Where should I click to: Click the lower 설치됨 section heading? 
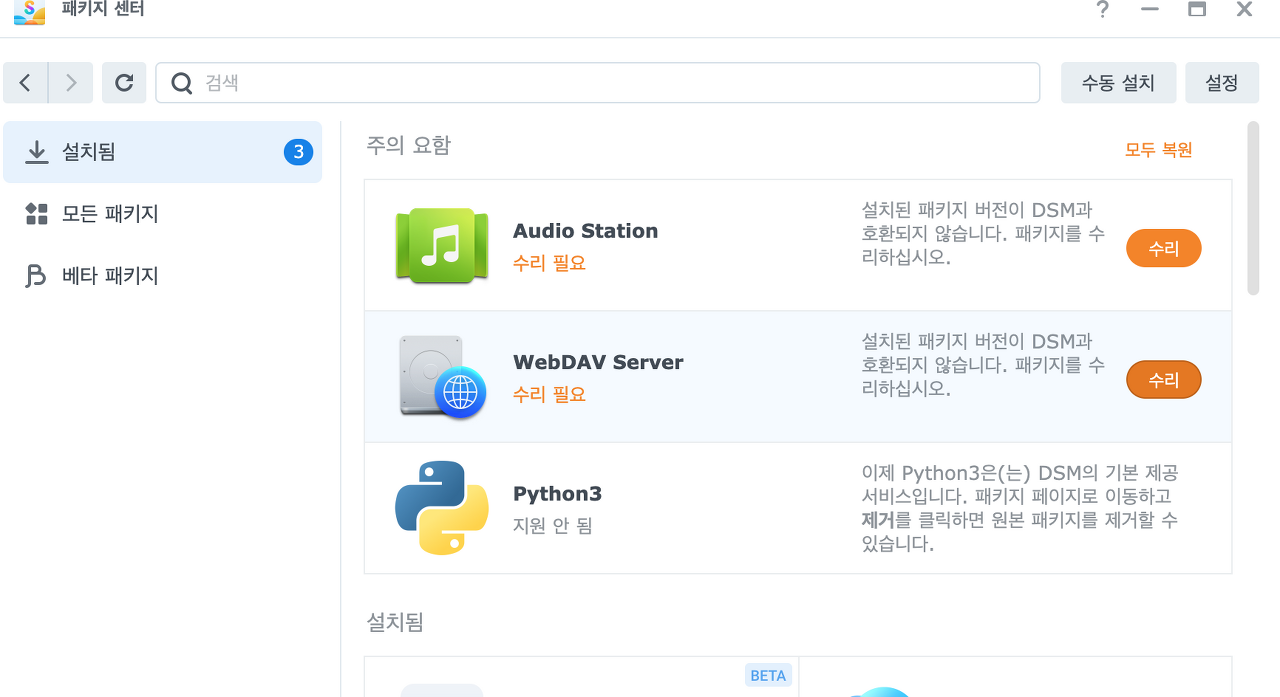pos(395,622)
